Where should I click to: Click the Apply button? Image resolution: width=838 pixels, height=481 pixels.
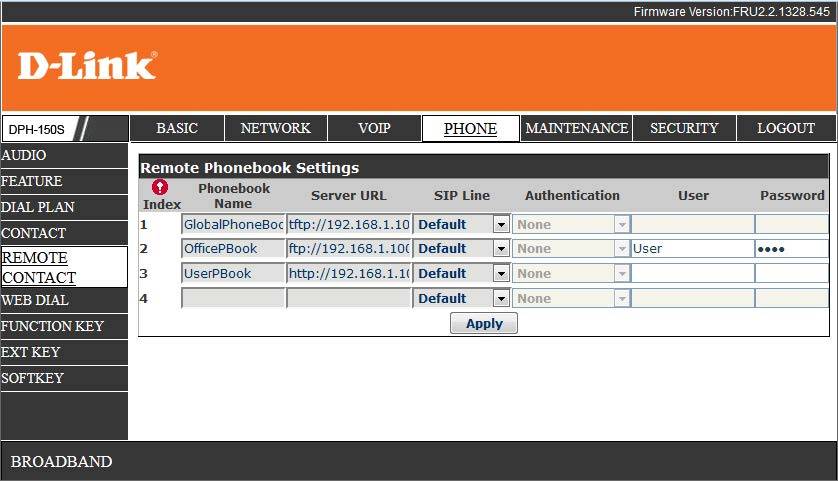click(484, 323)
